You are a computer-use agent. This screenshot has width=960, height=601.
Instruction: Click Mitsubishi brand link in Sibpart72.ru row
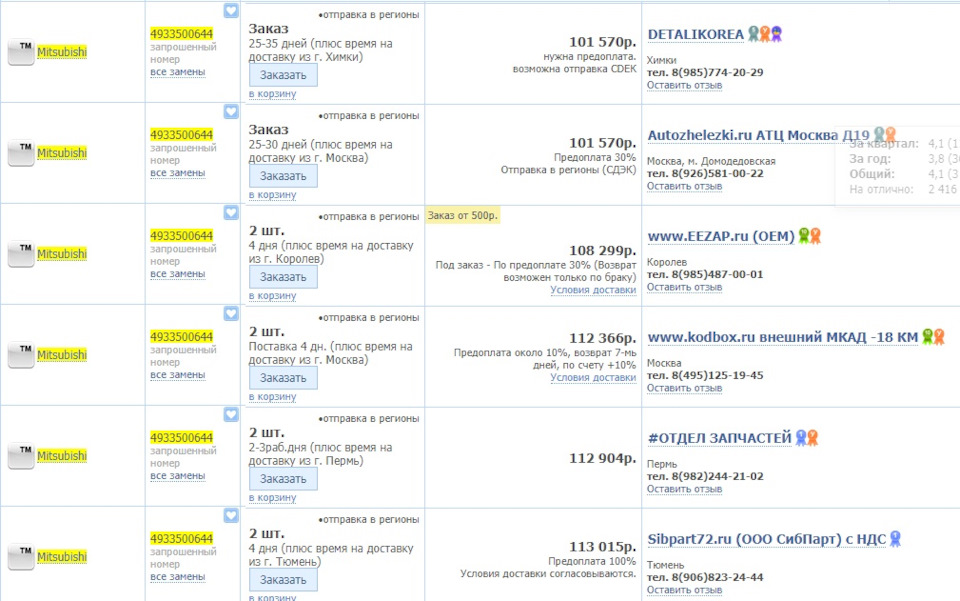click(62, 557)
